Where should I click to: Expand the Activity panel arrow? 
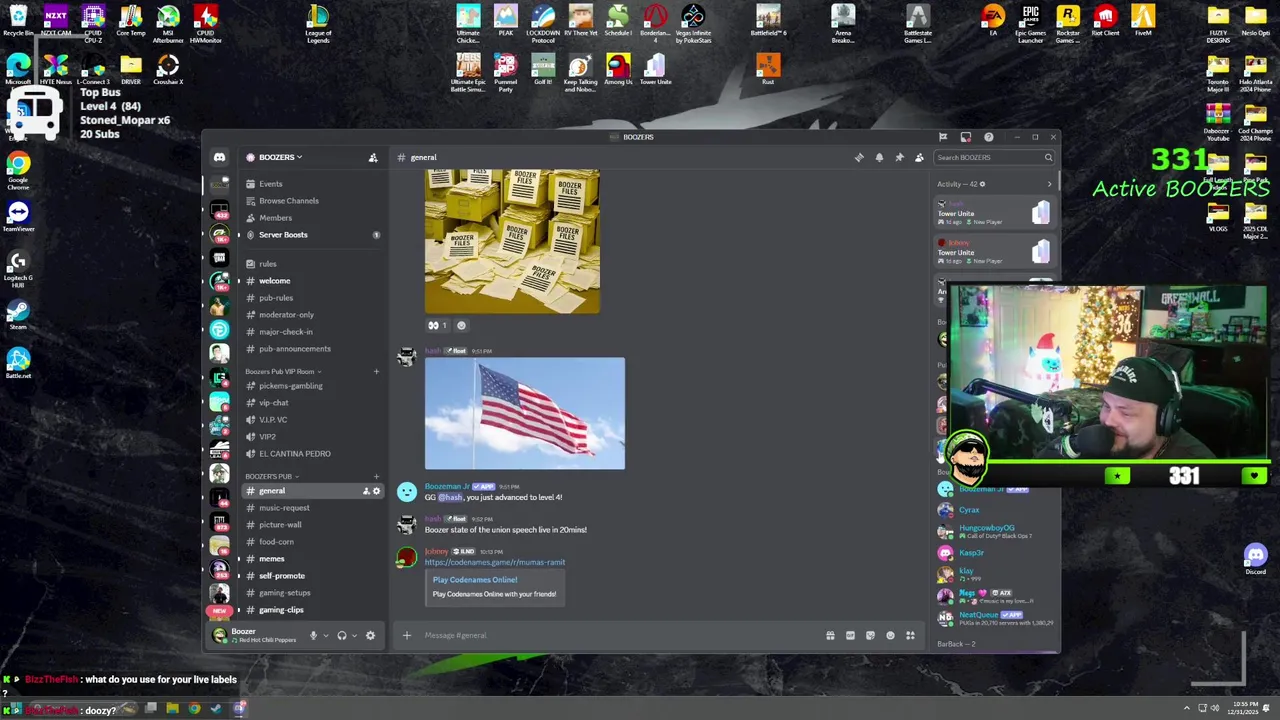point(1049,184)
